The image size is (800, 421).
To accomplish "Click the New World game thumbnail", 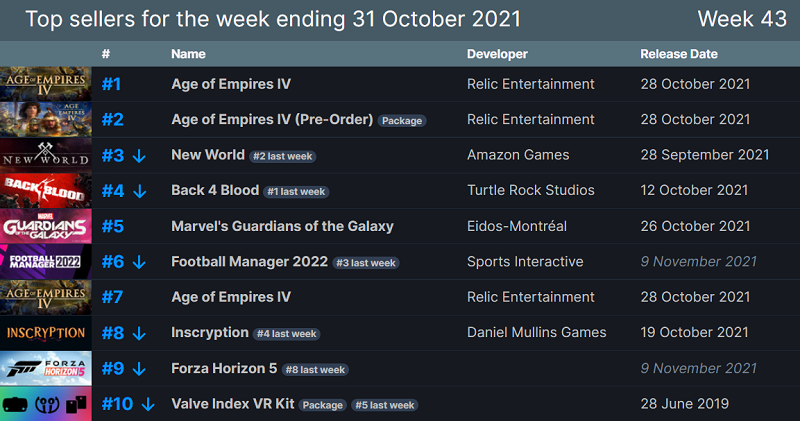I will pyautogui.click(x=46, y=155).
